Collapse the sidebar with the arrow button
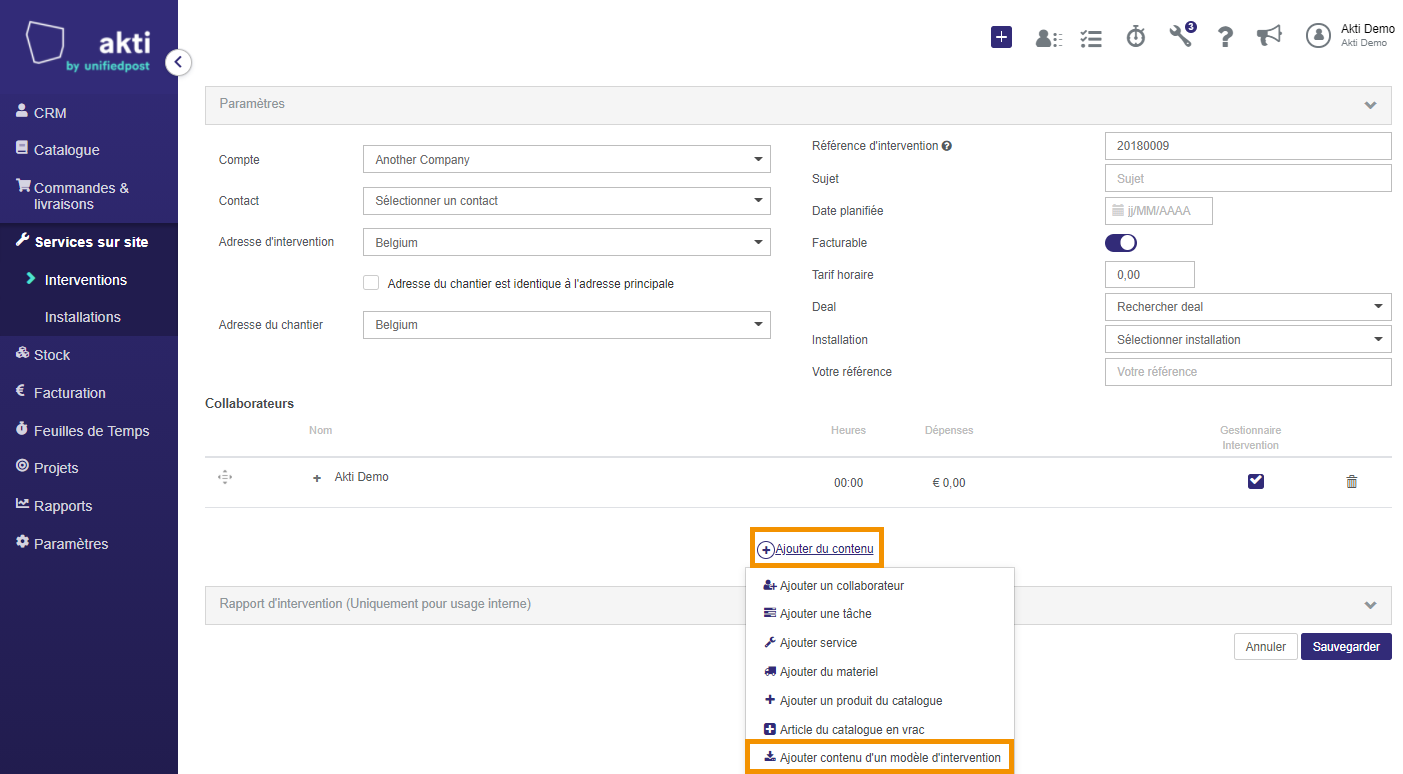The width and height of the screenshot is (1403, 774). (x=178, y=62)
